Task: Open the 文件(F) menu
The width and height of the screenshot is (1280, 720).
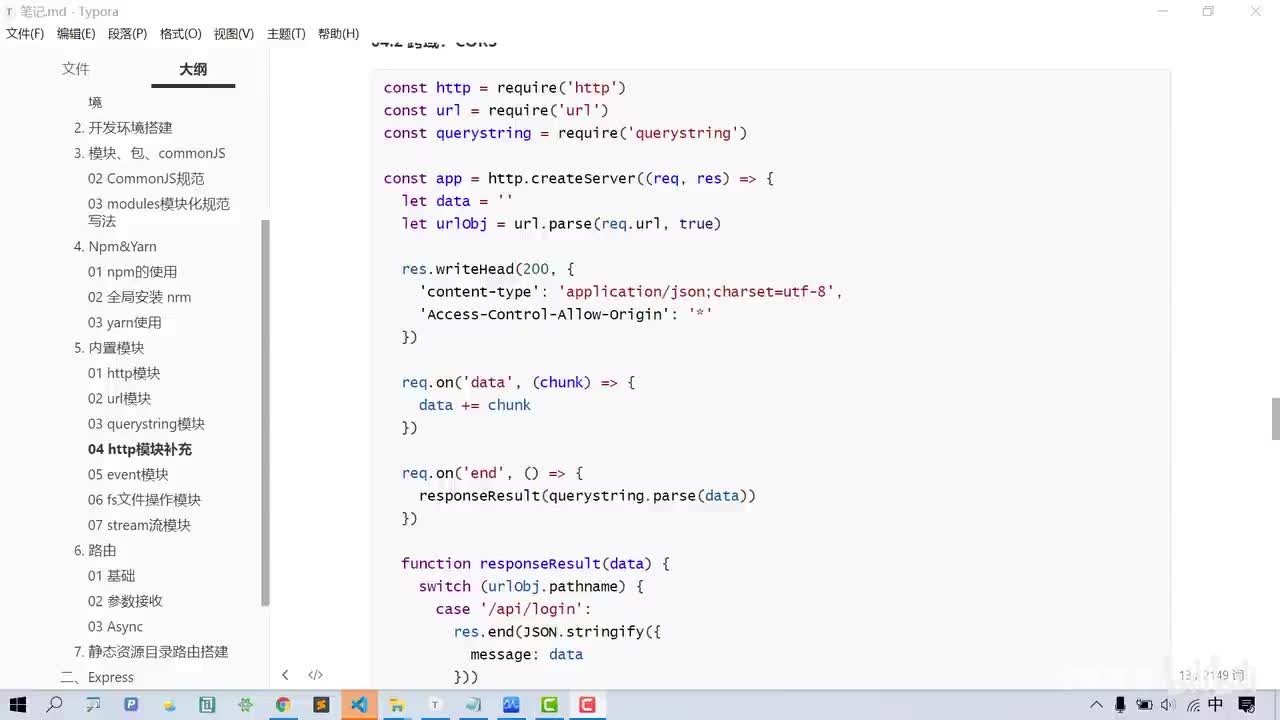Action: point(25,34)
